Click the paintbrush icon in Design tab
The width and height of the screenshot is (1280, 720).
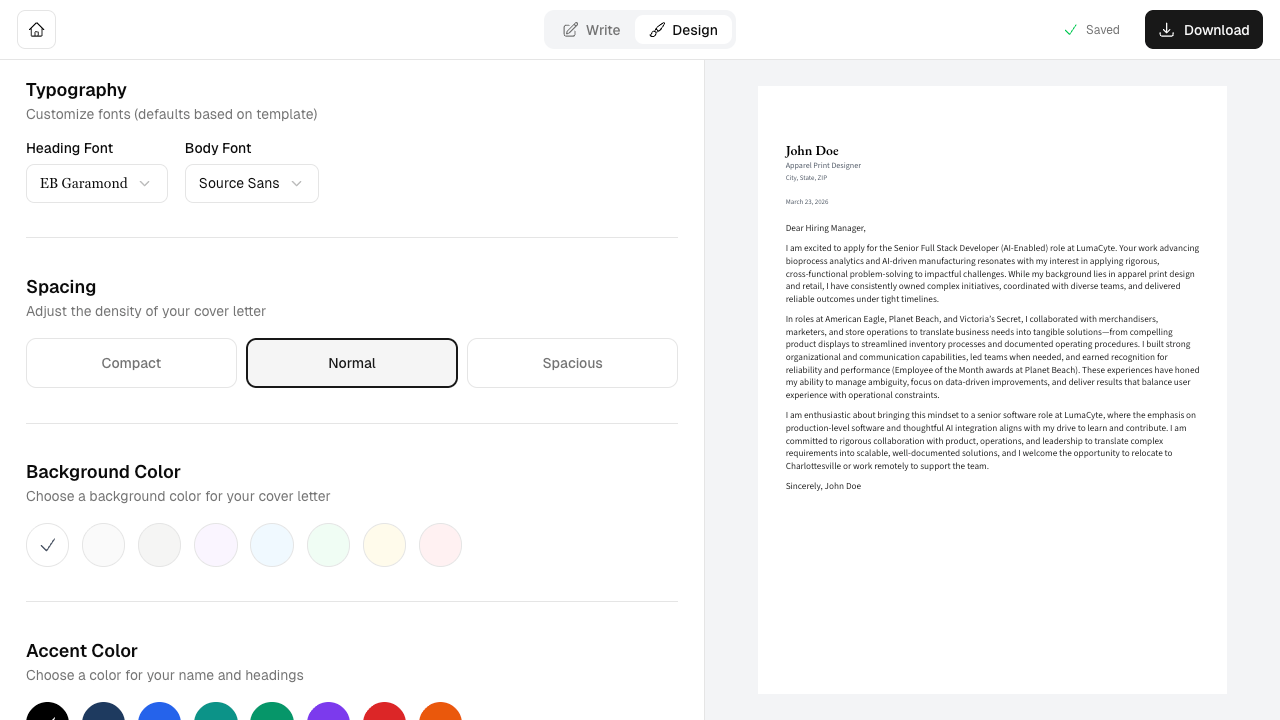tap(657, 30)
